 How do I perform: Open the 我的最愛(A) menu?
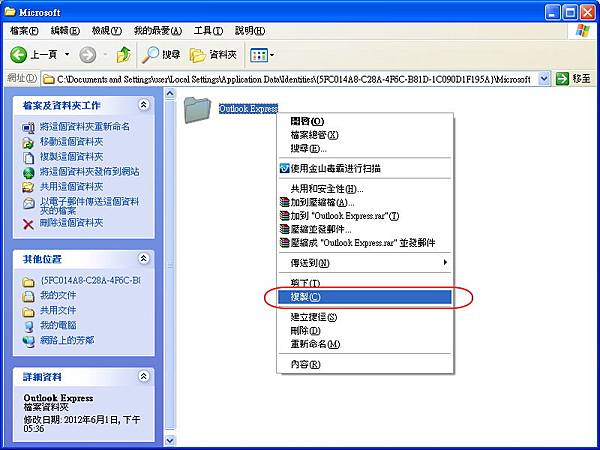158,31
